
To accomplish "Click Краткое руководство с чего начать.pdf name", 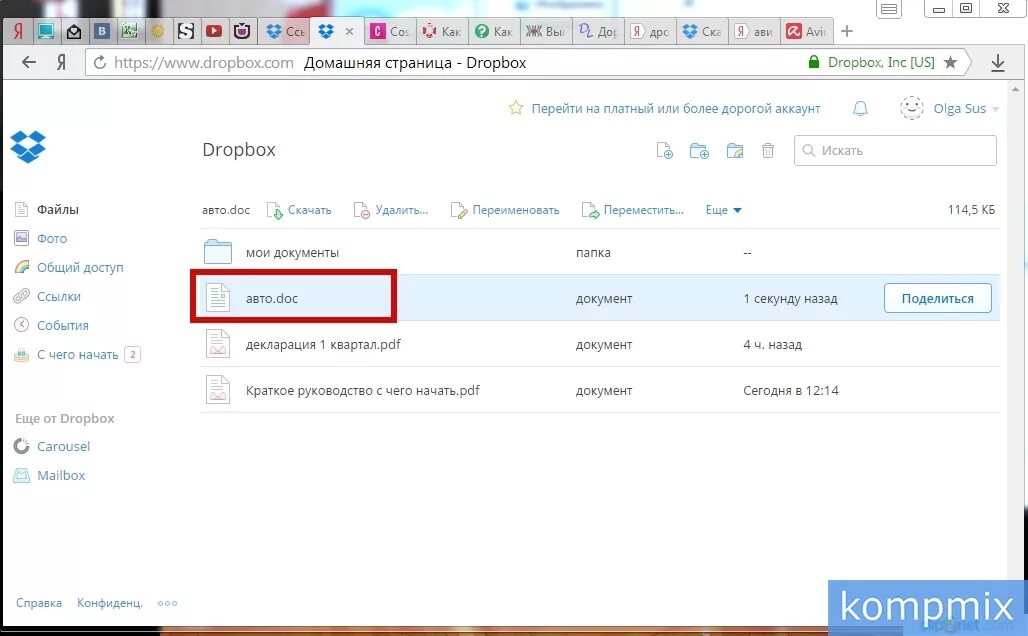I will [363, 390].
